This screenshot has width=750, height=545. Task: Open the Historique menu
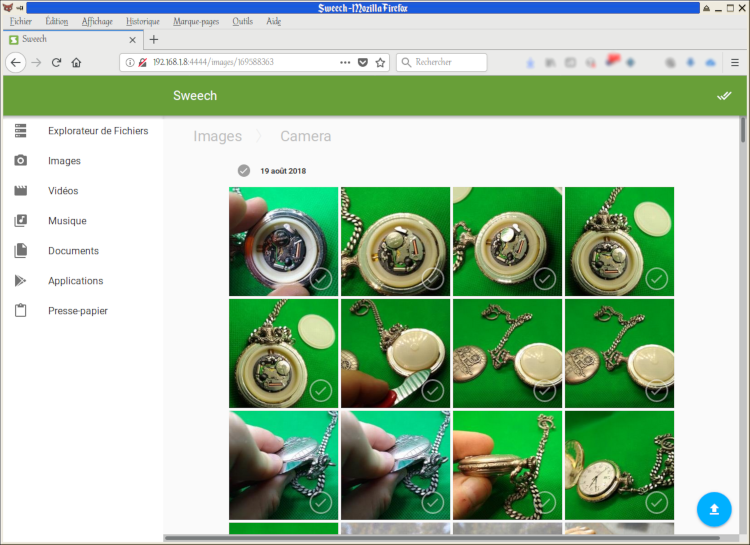(x=143, y=21)
